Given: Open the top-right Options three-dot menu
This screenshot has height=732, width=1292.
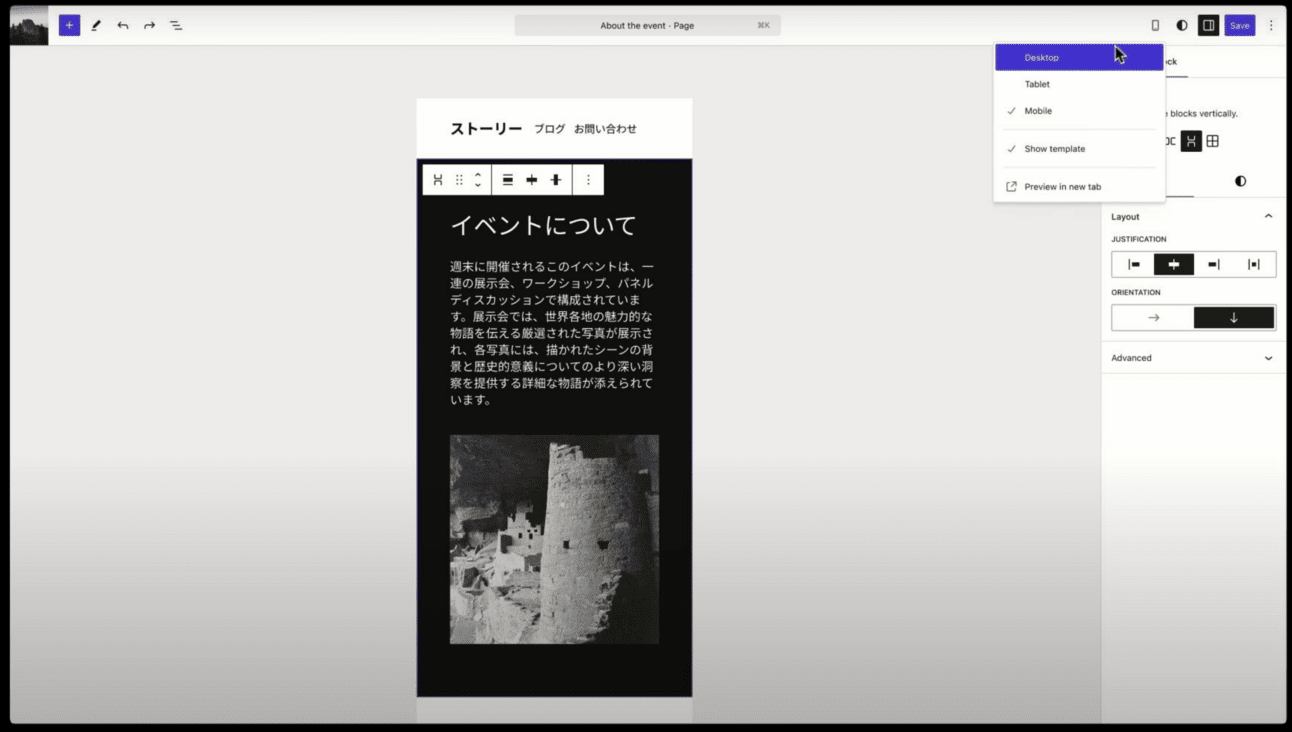Looking at the screenshot, I should coord(1271,25).
